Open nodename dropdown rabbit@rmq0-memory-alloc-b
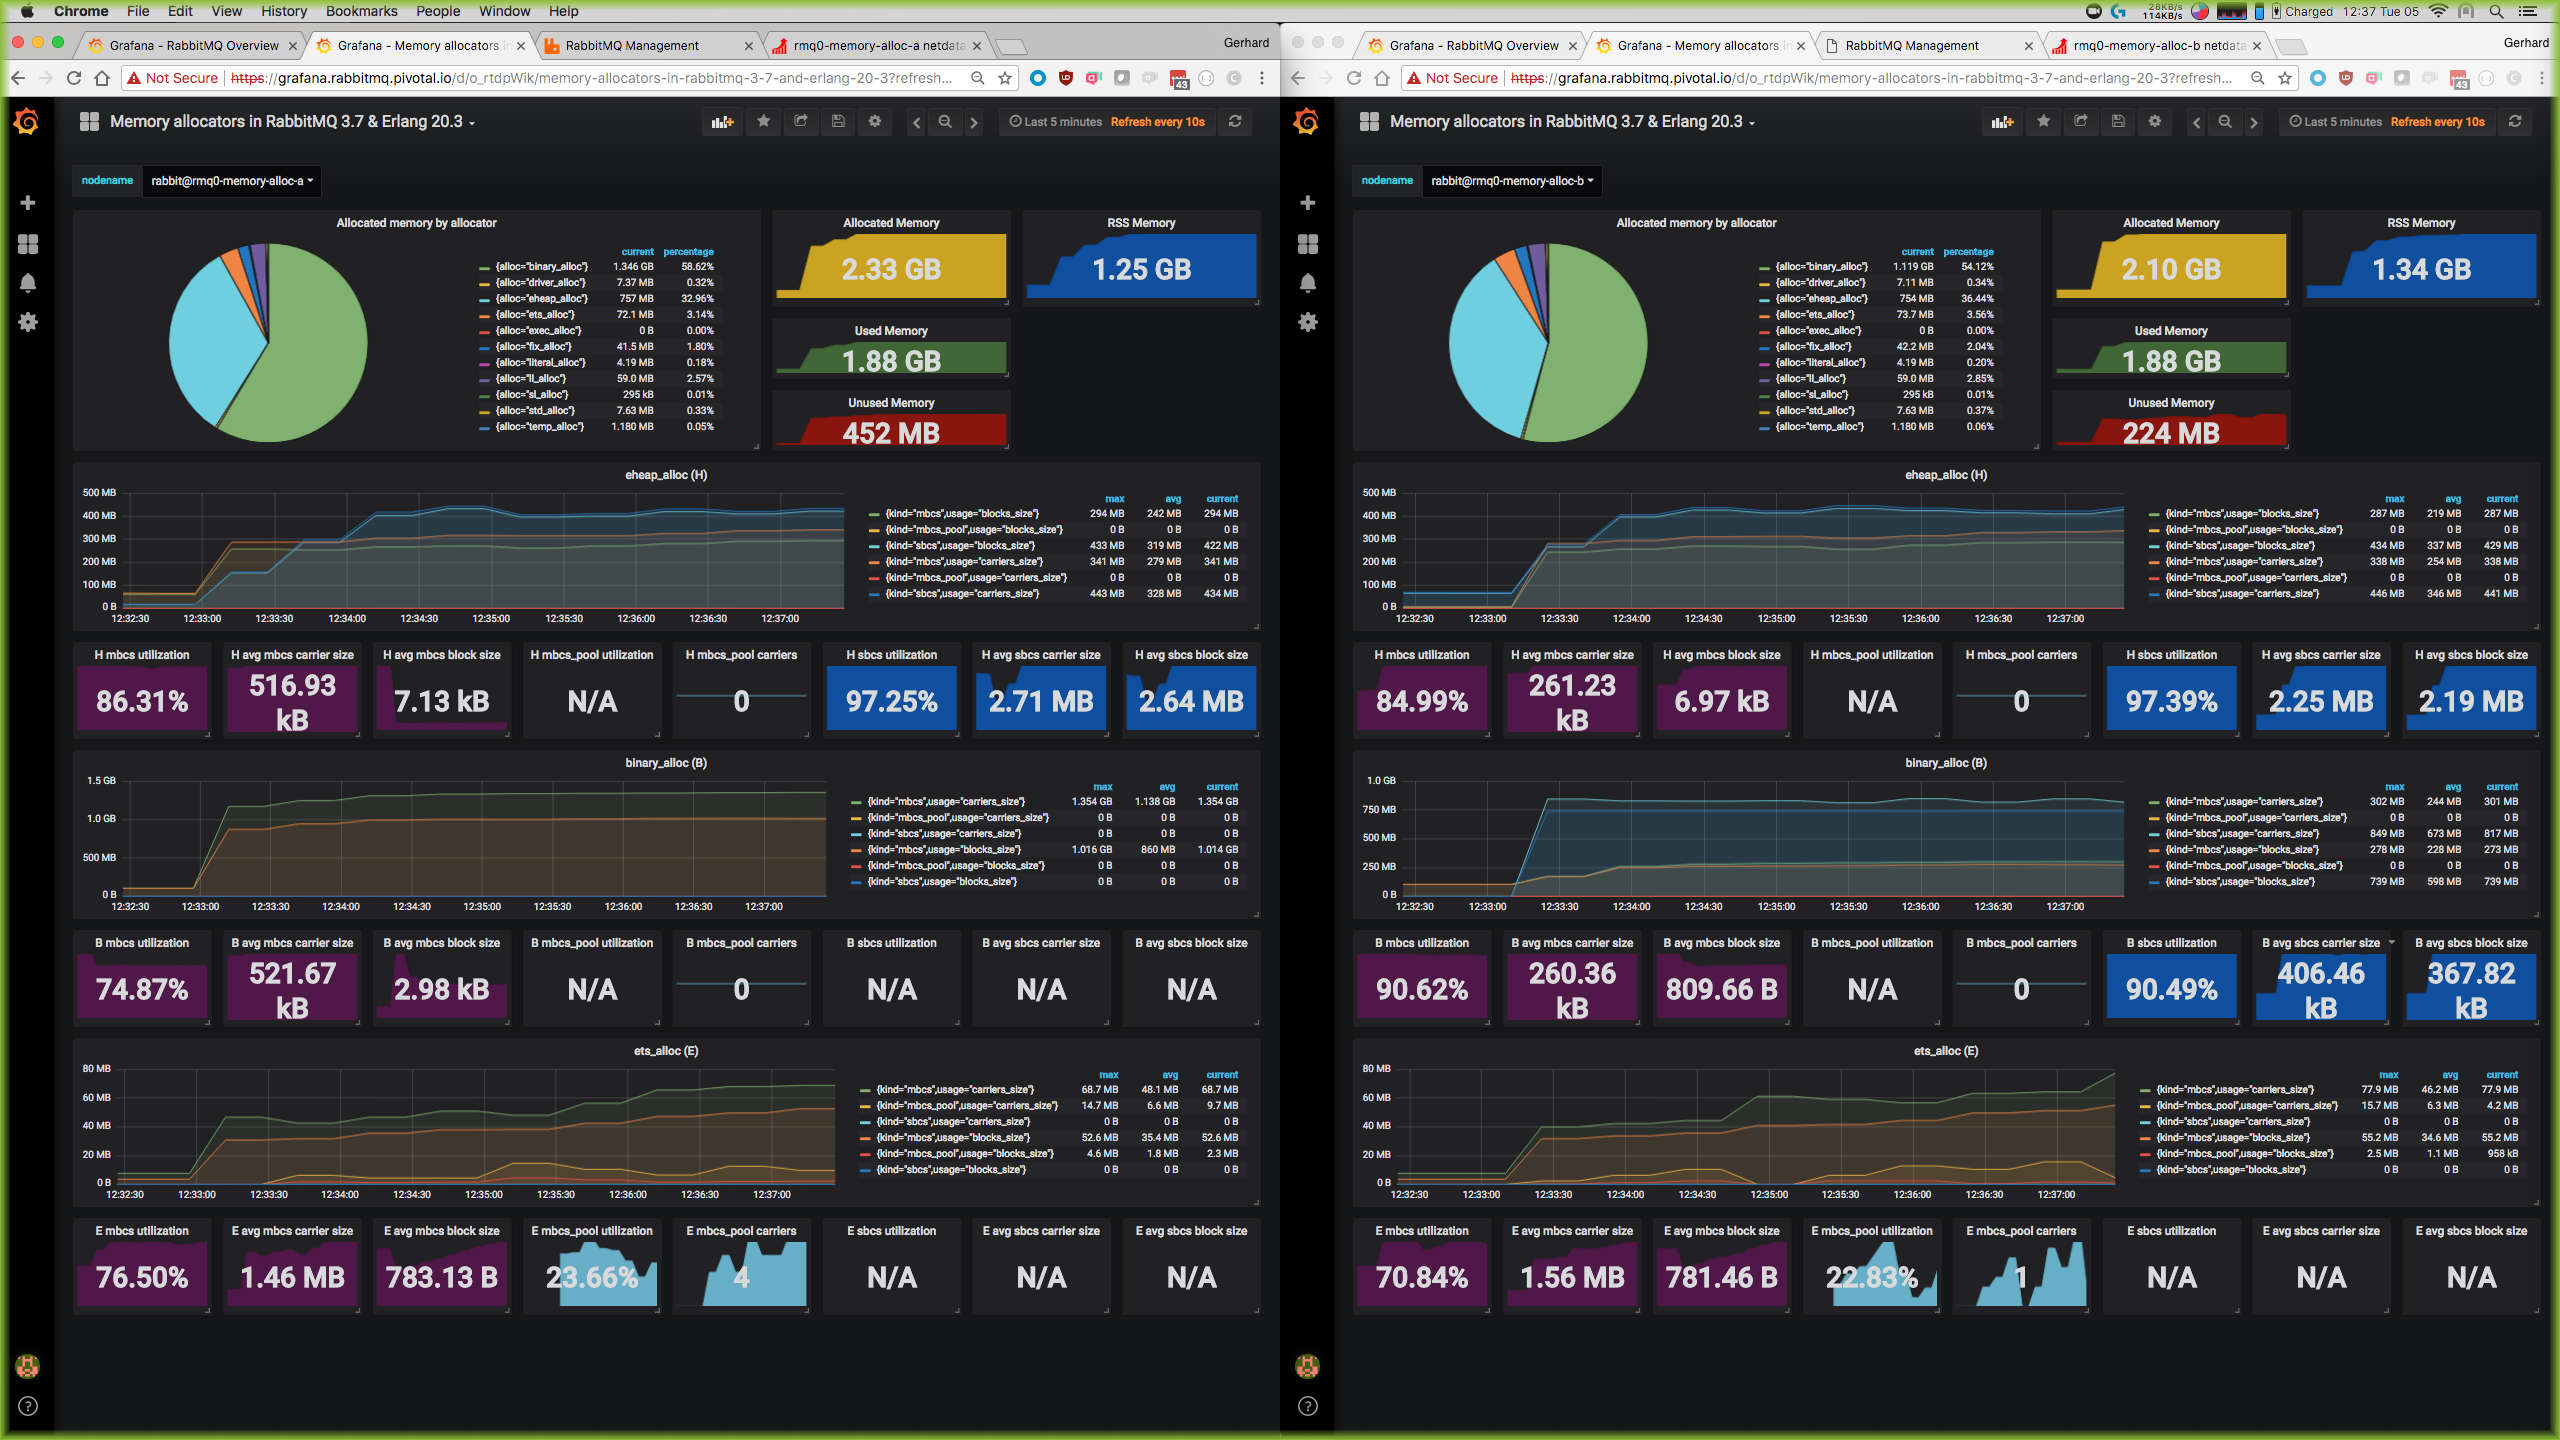 coord(1512,181)
